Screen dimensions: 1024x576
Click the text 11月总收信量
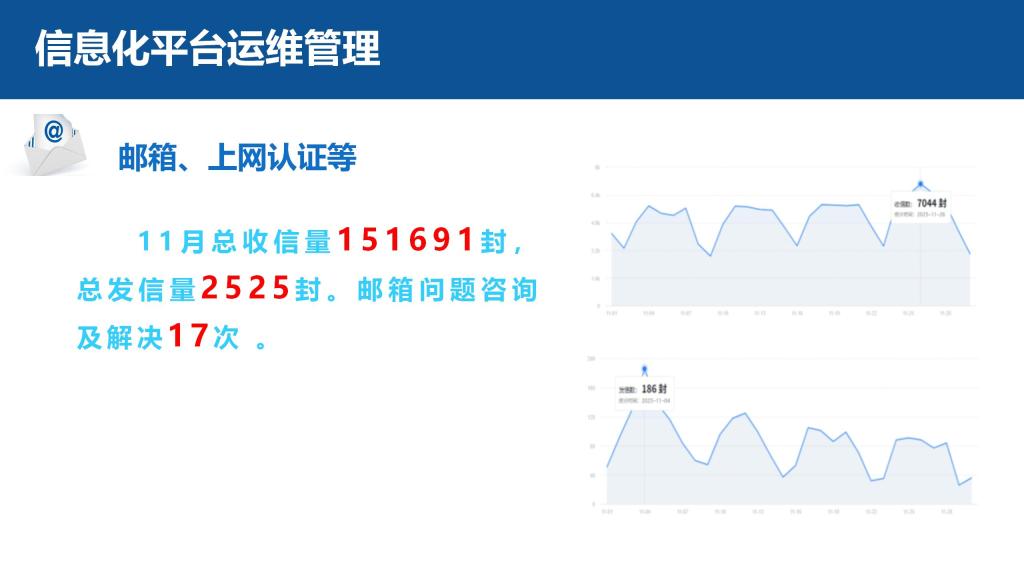click(233, 242)
